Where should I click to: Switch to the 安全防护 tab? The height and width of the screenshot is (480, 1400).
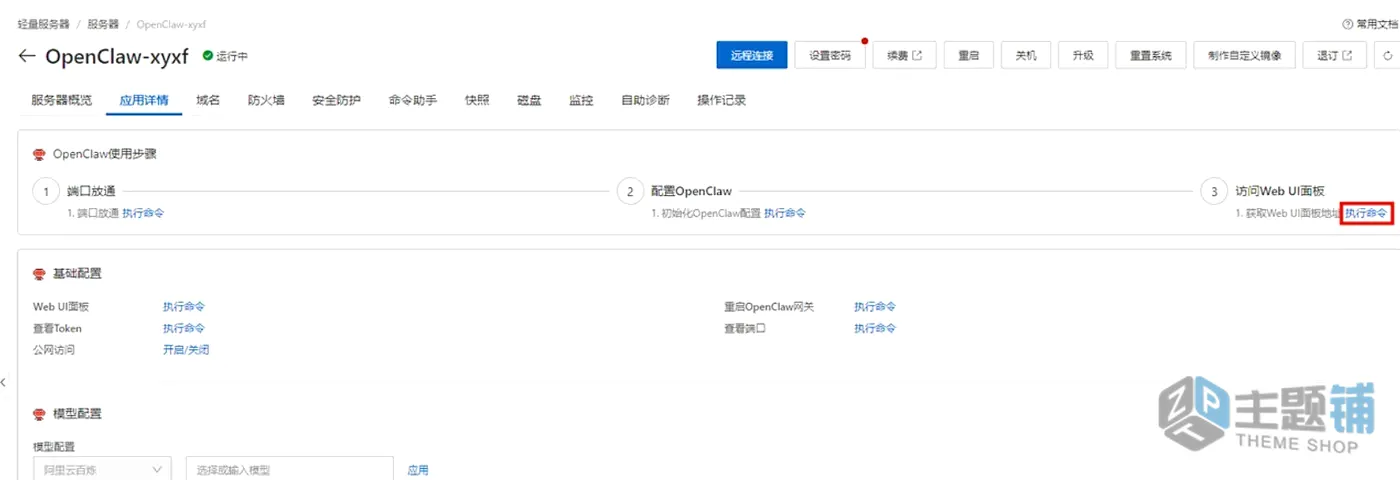336,100
